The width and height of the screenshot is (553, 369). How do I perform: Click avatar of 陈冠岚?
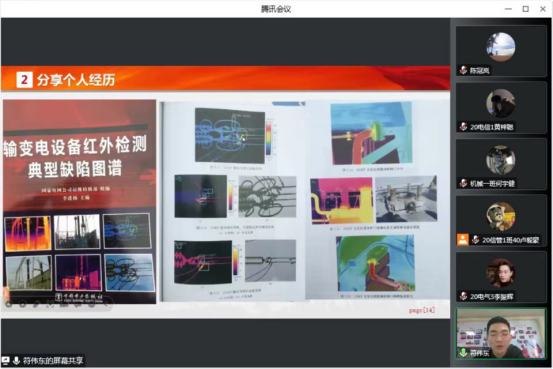click(x=501, y=47)
